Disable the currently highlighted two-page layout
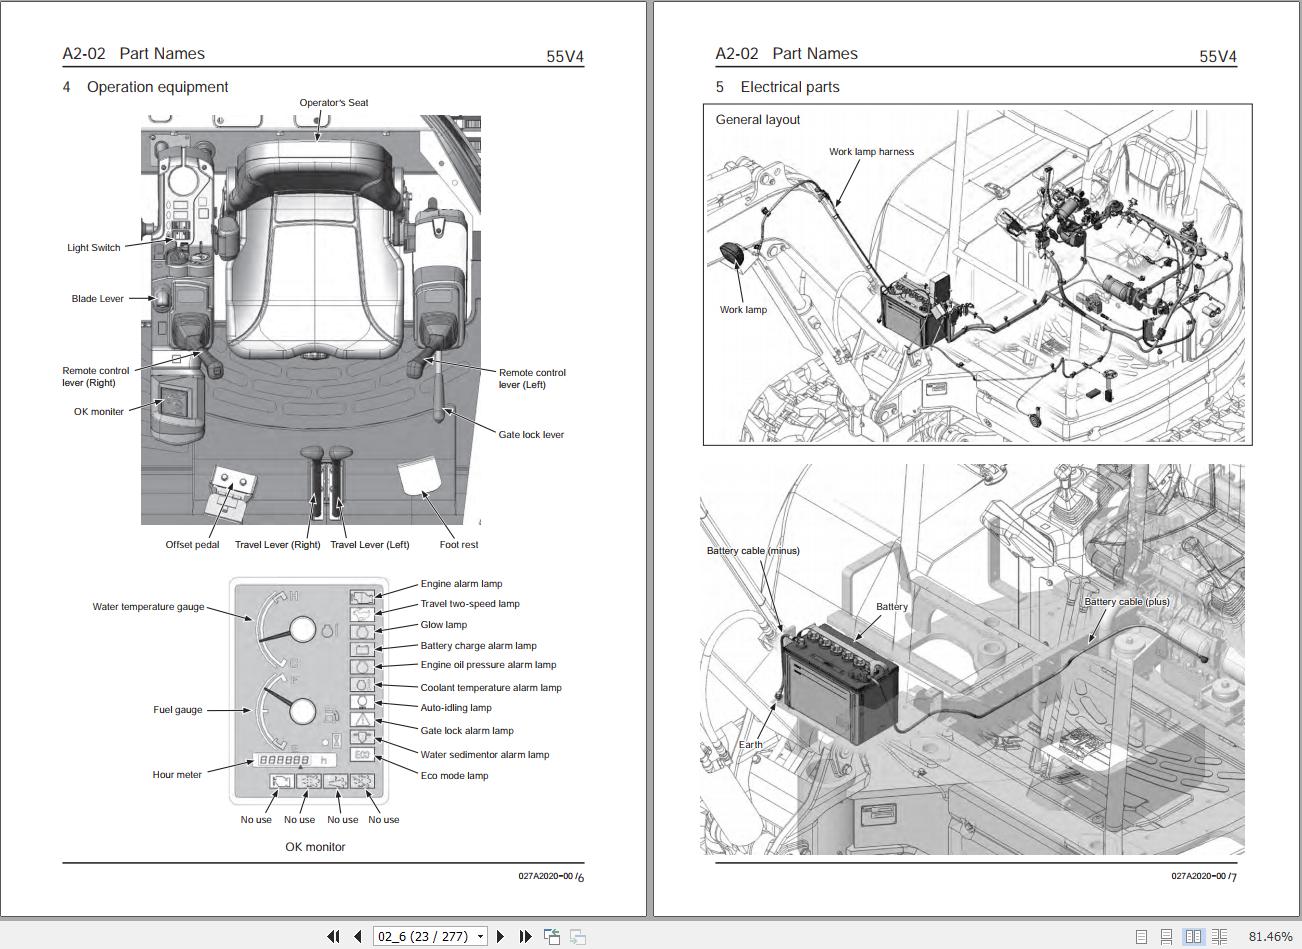Viewport: 1302px width, 949px height. pyautogui.click(x=1194, y=936)
